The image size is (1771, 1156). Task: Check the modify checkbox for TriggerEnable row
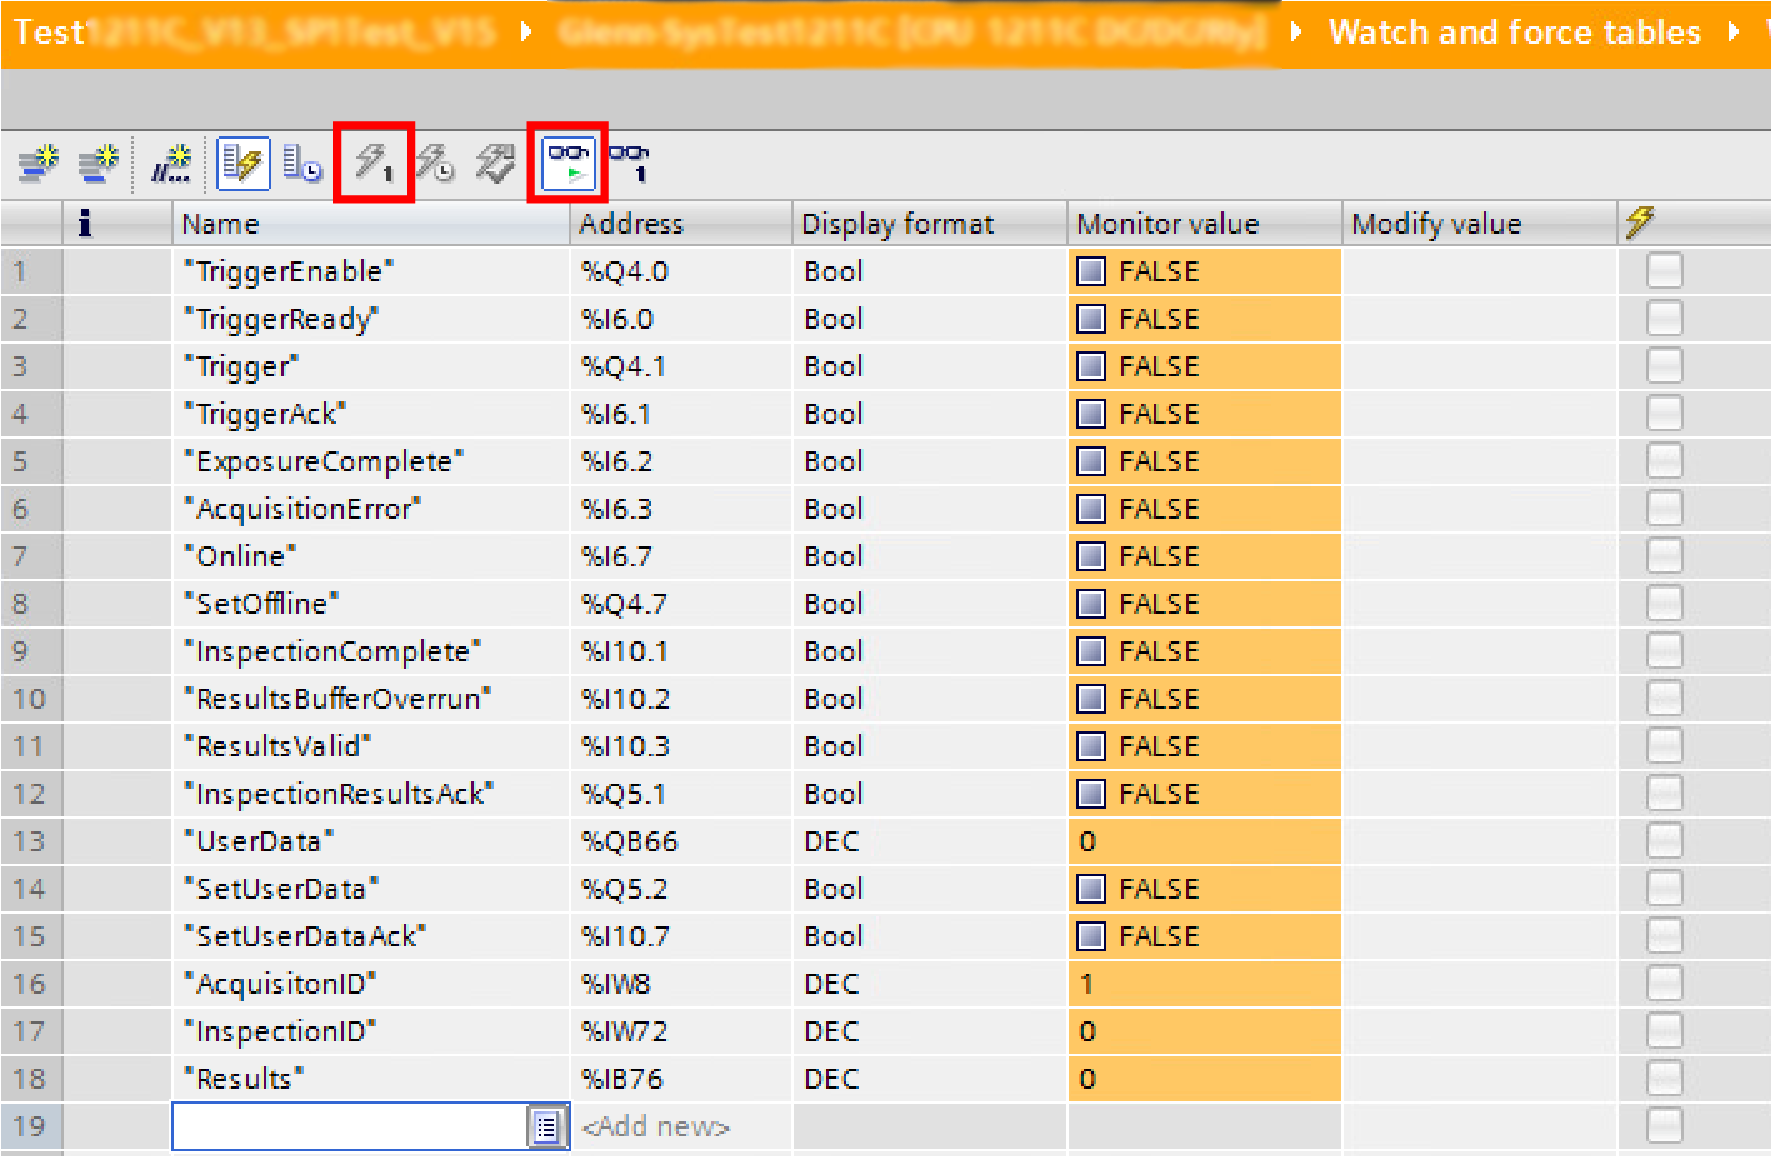tap(1664, 271)
